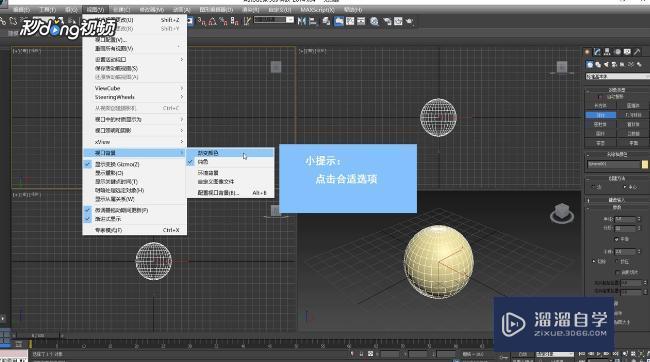Open the Layer Manager icon

pyautogui.click(x=326, y=21)
